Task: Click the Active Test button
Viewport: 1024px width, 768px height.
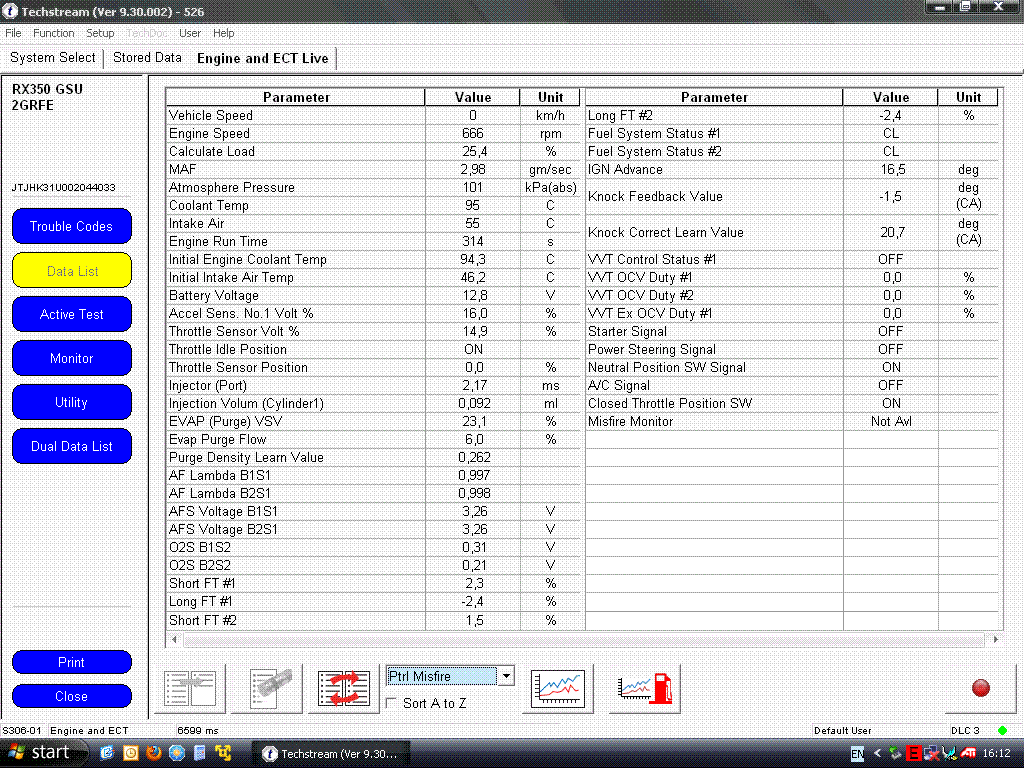Action: (71, 314)
